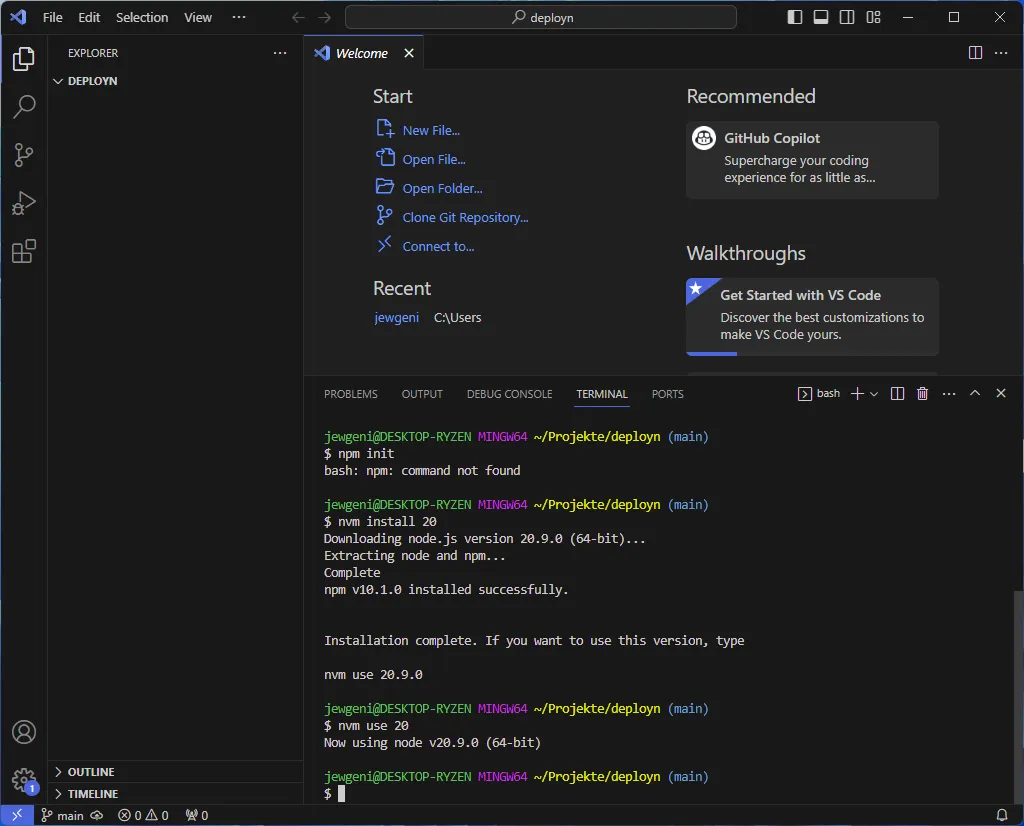Open the View menu
This screenshot has height=826, width=1024.
point(197,18)
